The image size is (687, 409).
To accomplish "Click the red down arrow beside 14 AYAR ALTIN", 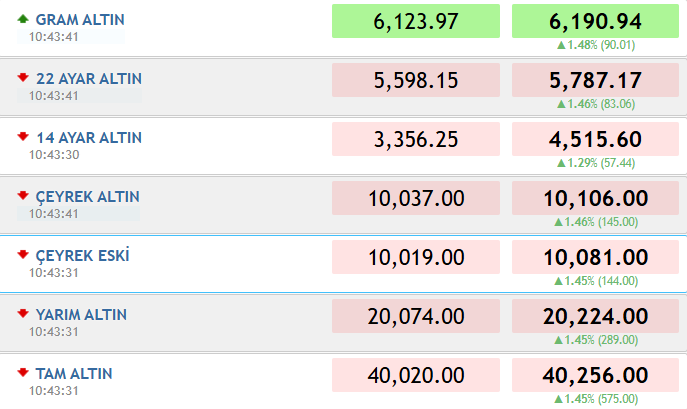I will [x=23, y=137].
